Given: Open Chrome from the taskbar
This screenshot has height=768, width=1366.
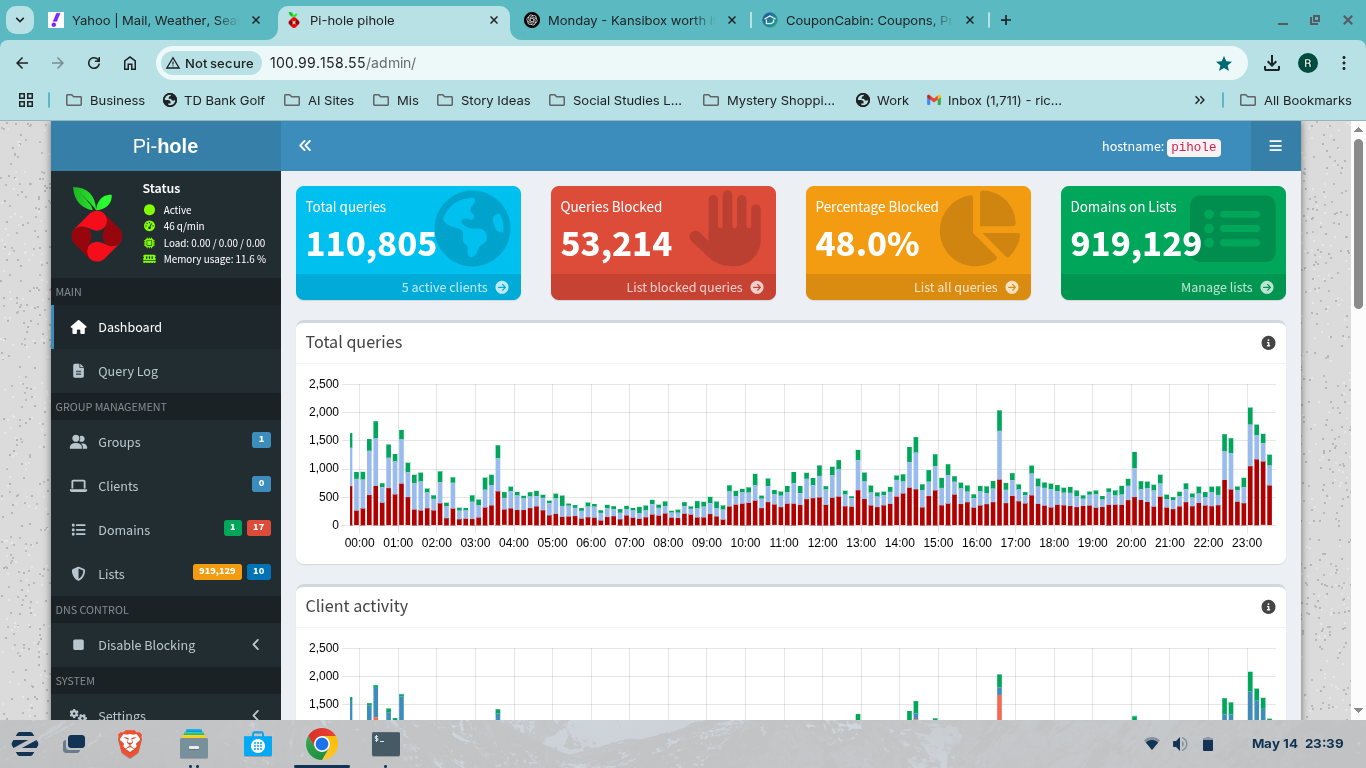Looking at the screenshot, I should click(321, 744).
